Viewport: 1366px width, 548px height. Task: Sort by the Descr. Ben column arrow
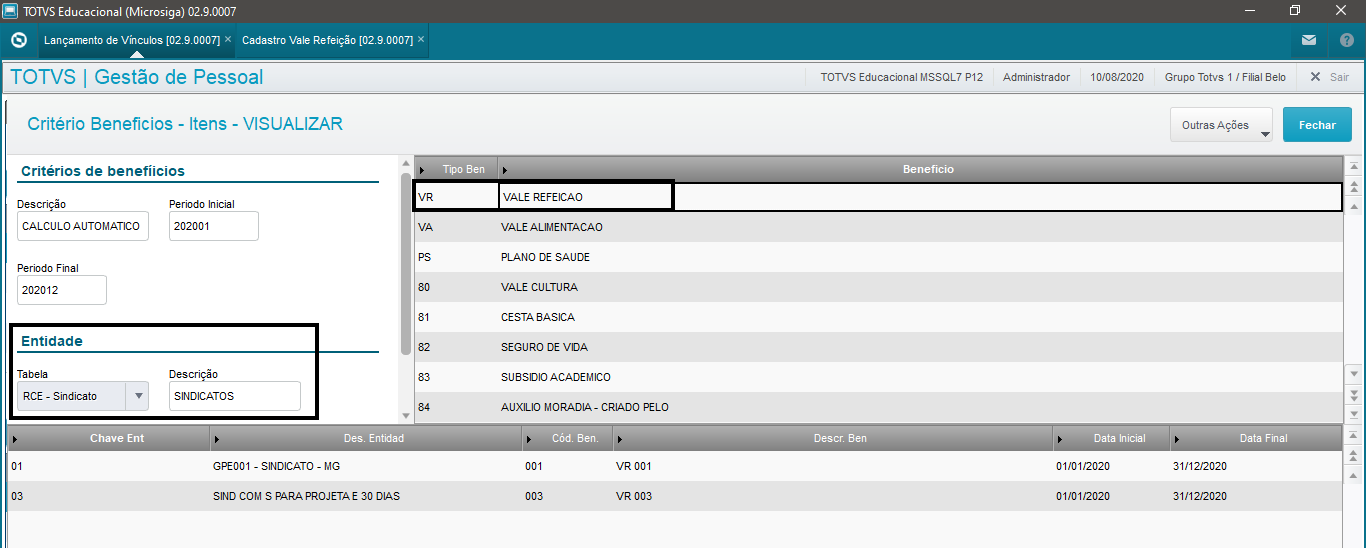[x=619, y=439]
